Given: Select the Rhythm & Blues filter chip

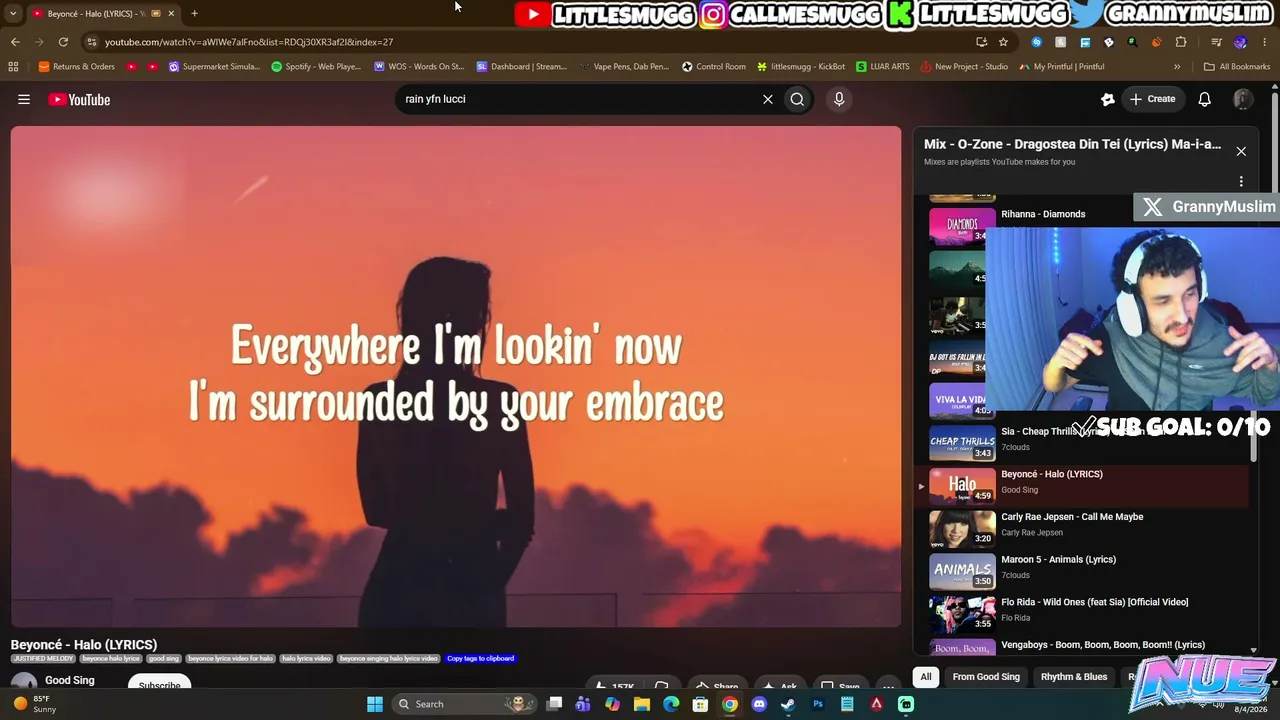Looking at the screenshot, I should pyautogui.click(x=1074, y=677).
